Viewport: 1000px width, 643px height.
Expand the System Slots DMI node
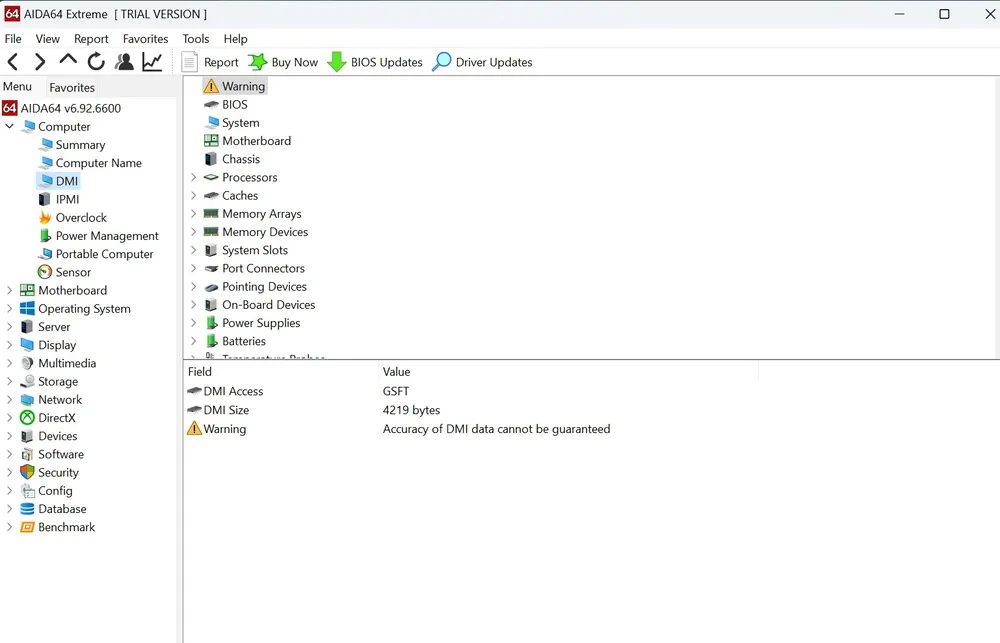[194, 250]
